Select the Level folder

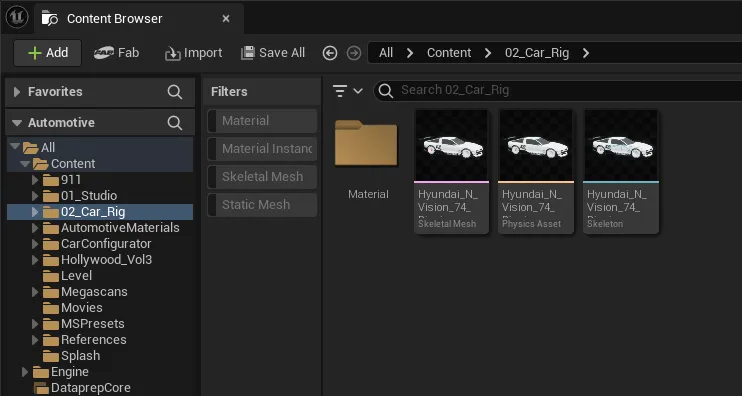point(100,276)
